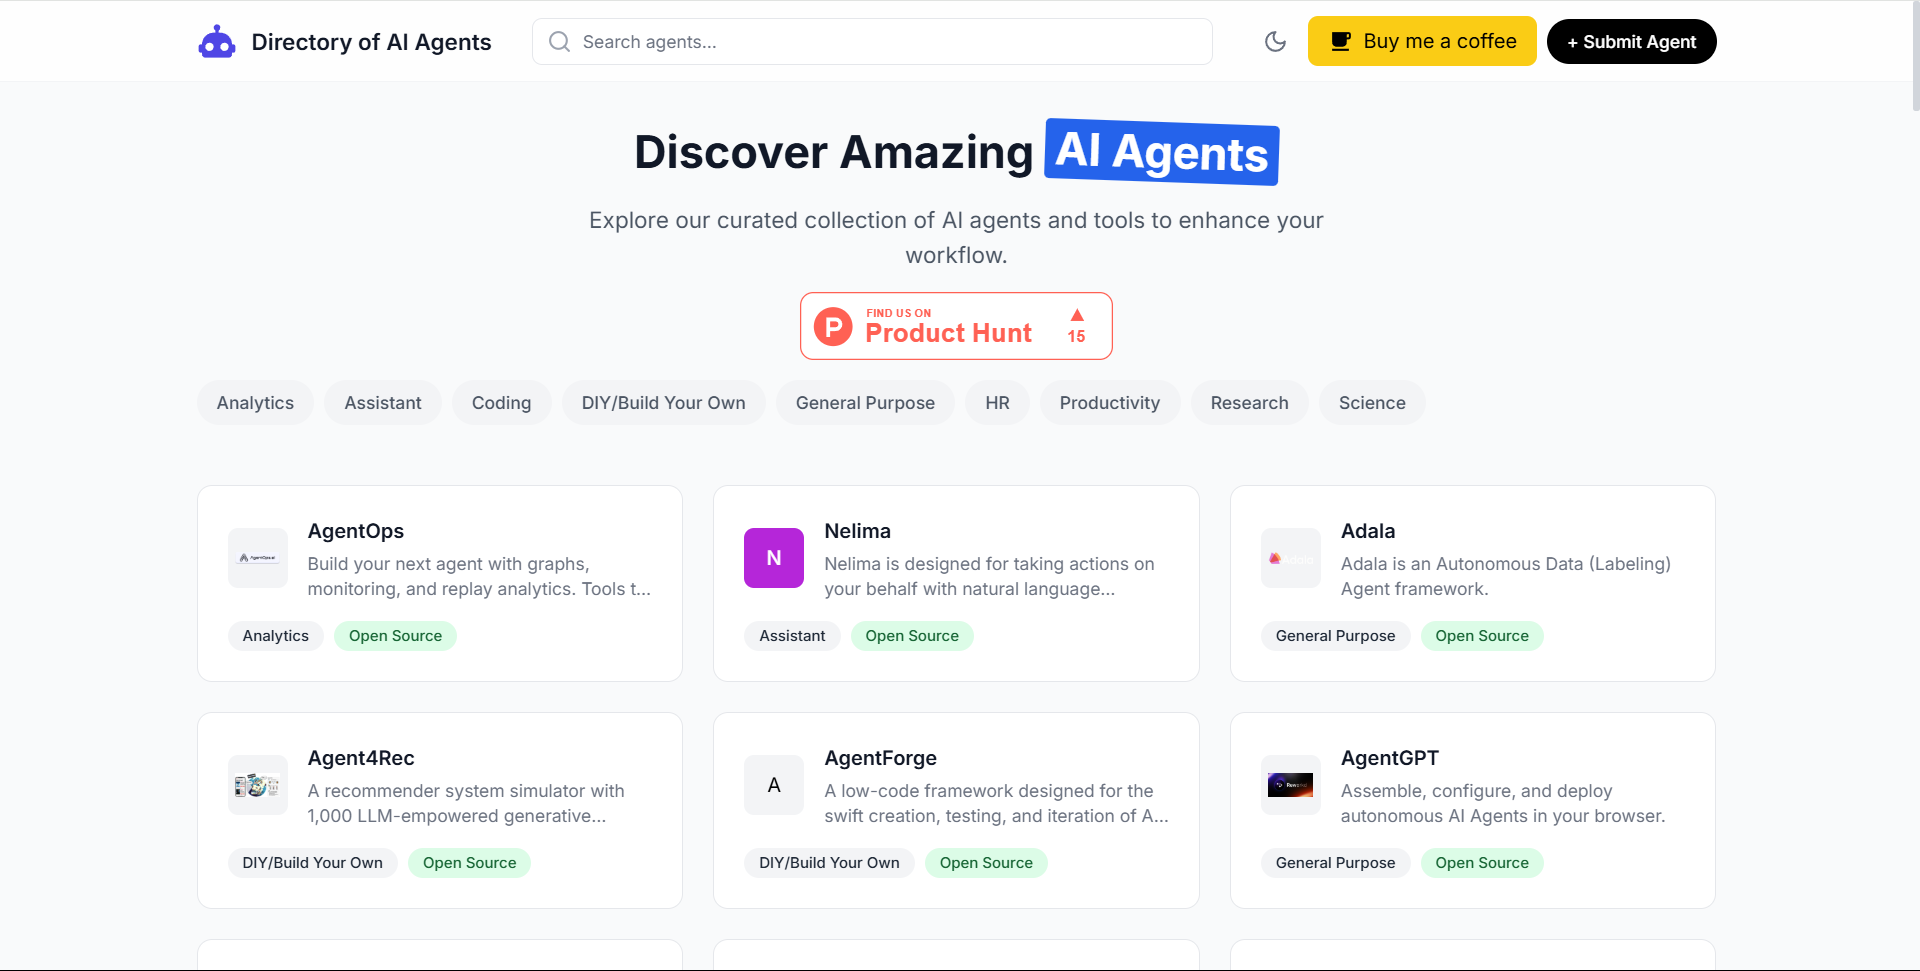Click the purple robot logo icon
The height and width of the screenshot is (971, 1920).
tap(217, 42)
